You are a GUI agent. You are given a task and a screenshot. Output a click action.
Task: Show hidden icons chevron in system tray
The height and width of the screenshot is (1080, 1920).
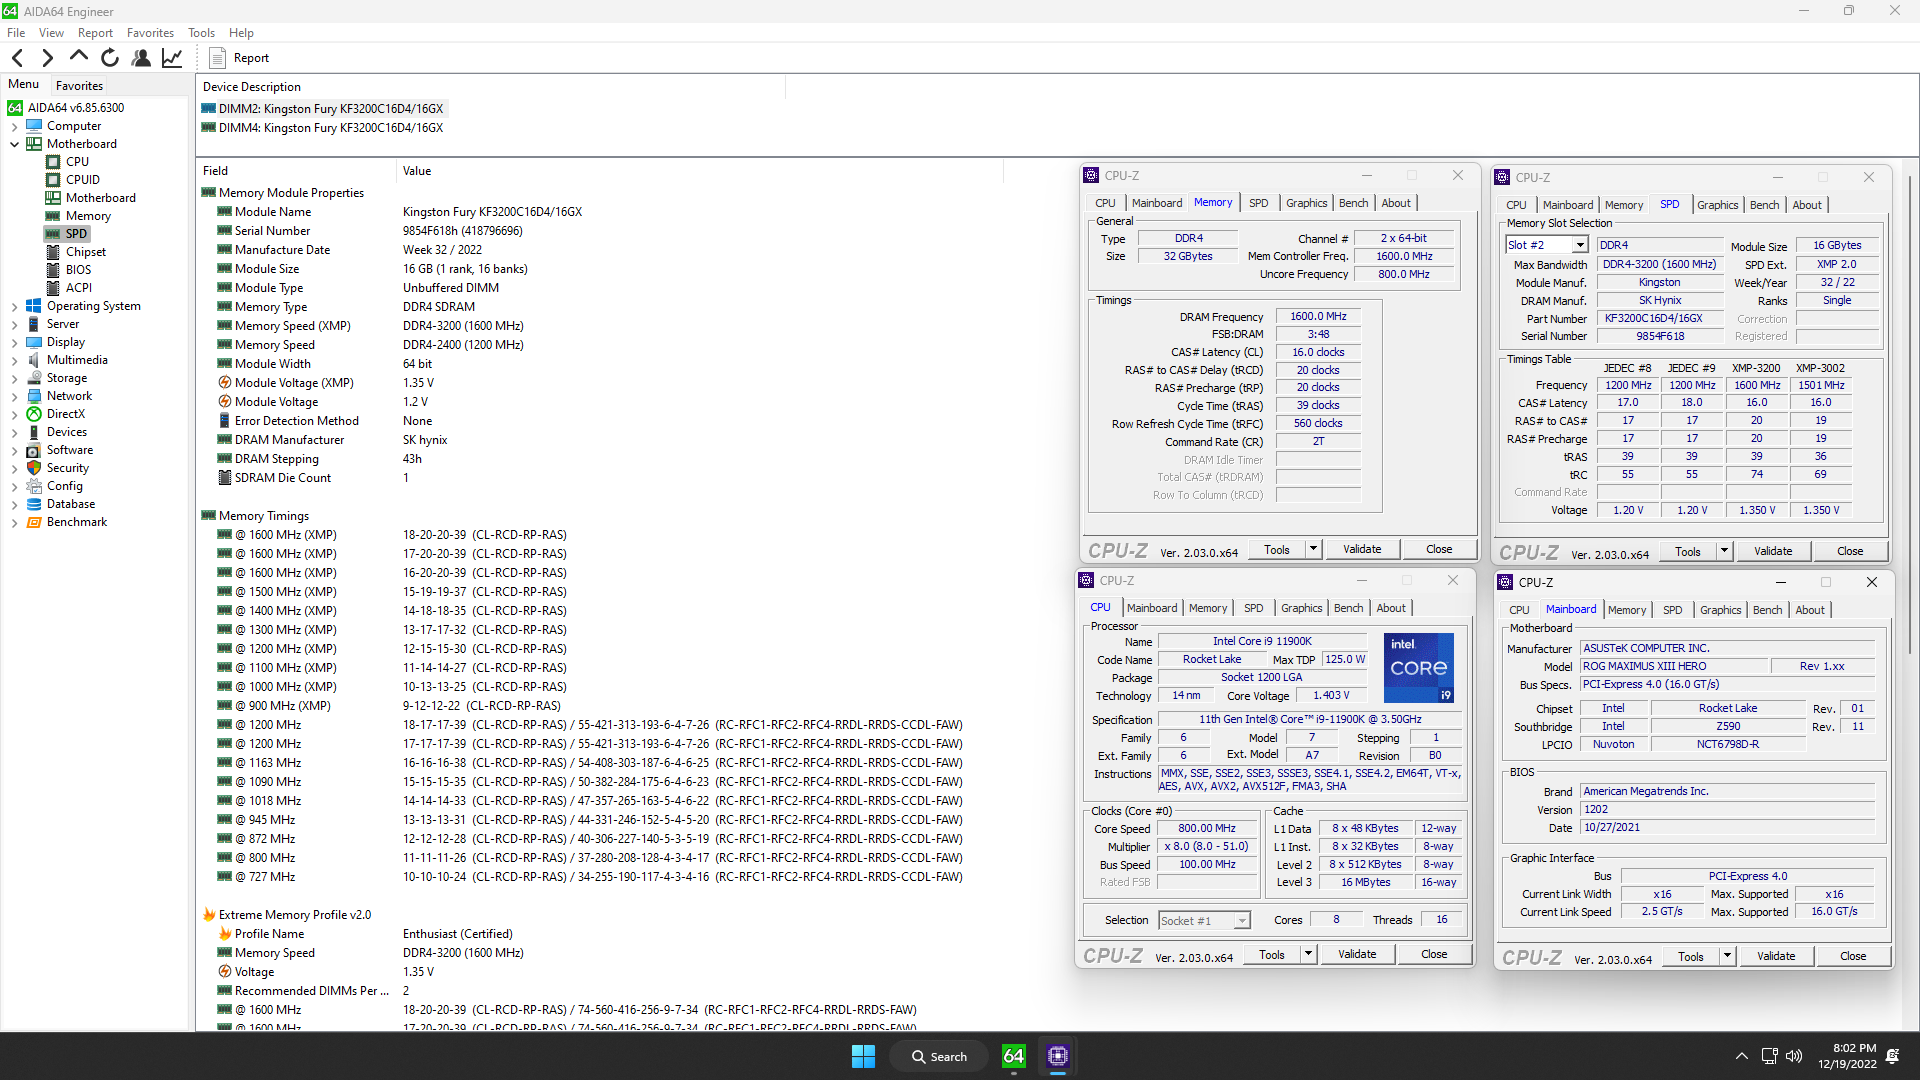coord(1742,1056)
